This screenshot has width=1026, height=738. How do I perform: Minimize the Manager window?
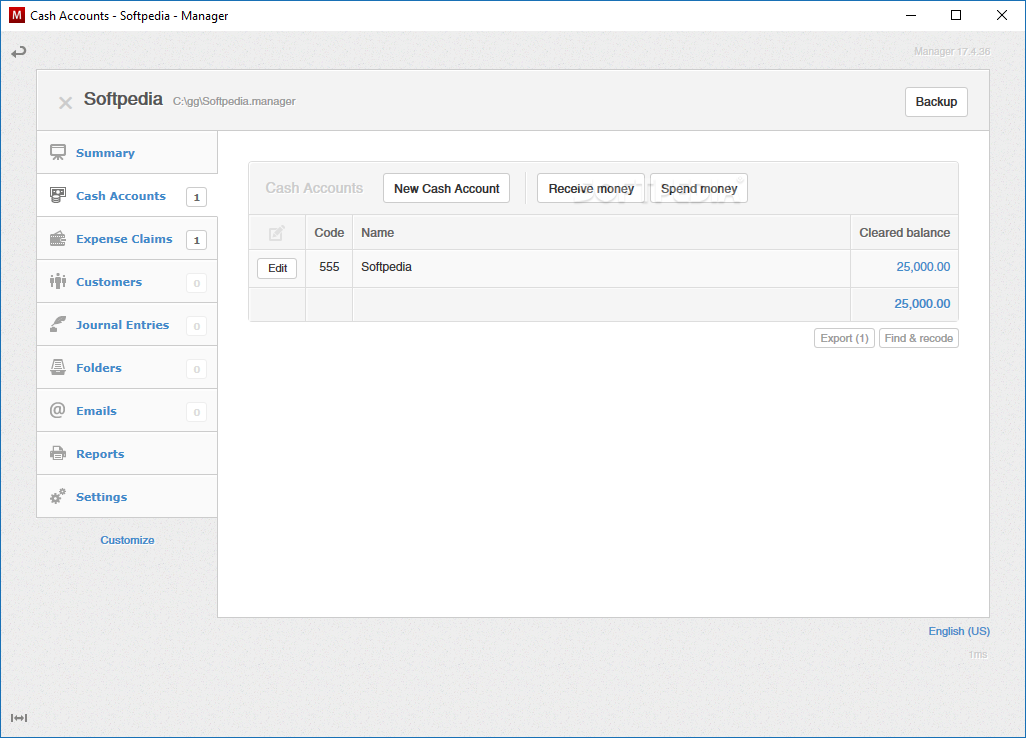point(911,15)
